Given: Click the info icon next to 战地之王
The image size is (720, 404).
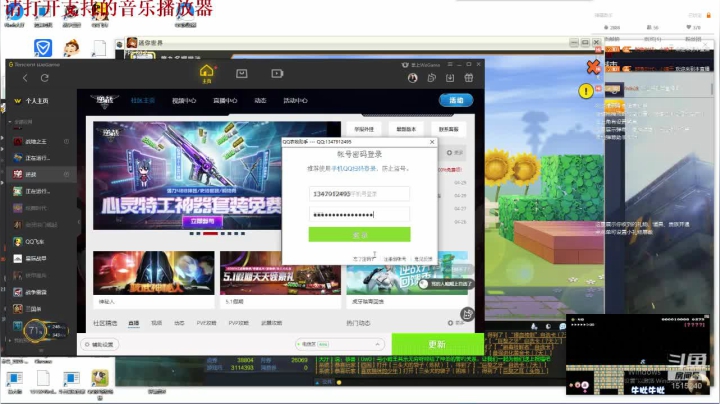Looking at the screenshot, I should tap(67, 141).
